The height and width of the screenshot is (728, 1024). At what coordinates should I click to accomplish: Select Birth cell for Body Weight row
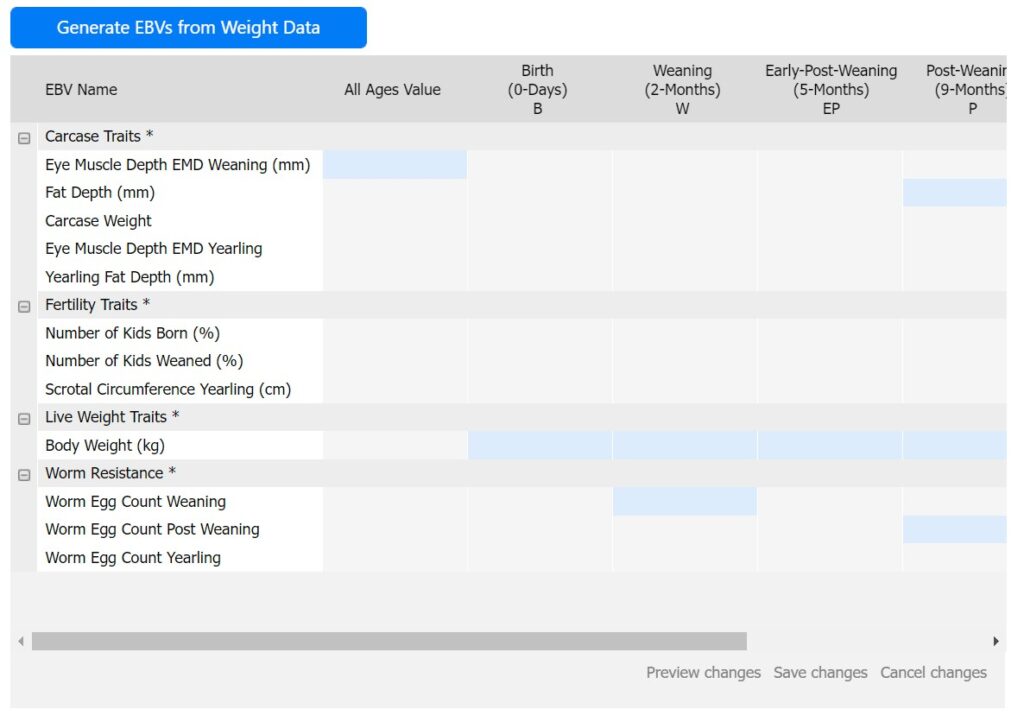(539, 446)
